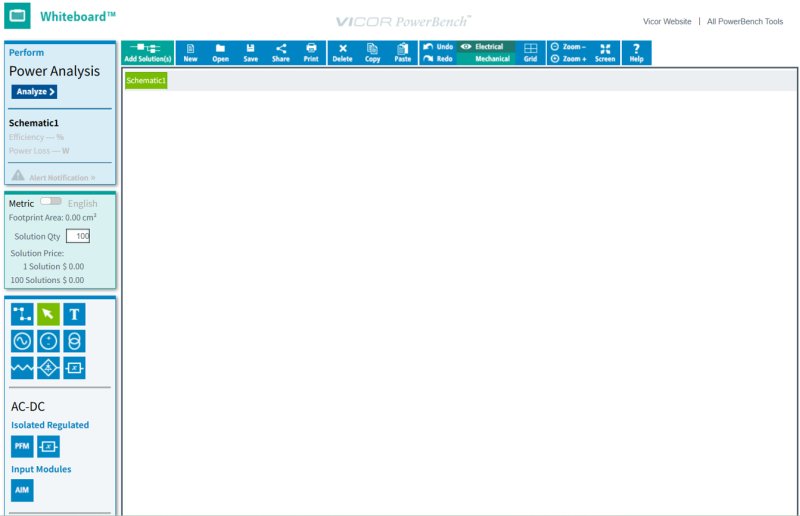
Task: Open the Alert Notification link
Action: click(x=62, y=178)
